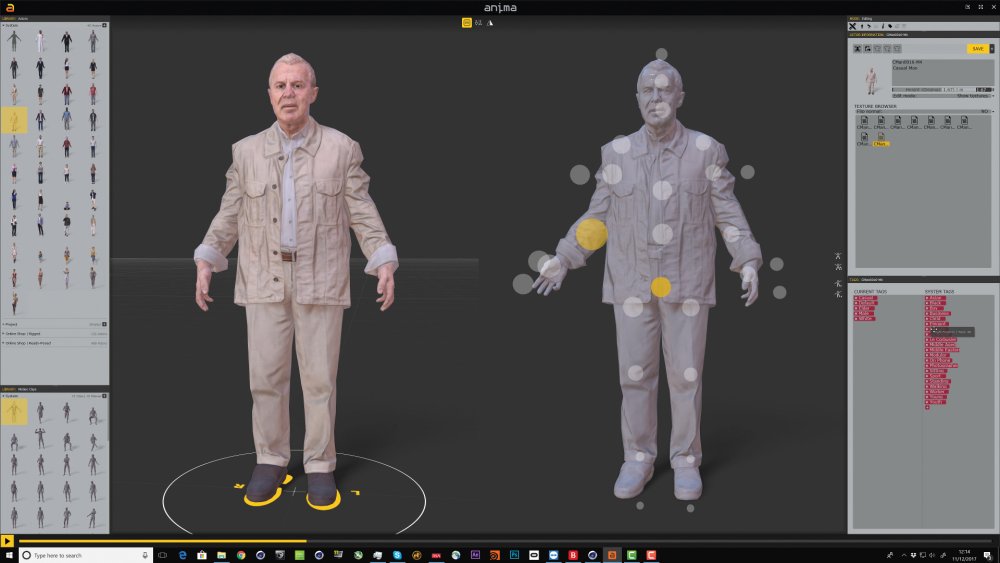Open the dropdown arrow next to SAVE

992,48
